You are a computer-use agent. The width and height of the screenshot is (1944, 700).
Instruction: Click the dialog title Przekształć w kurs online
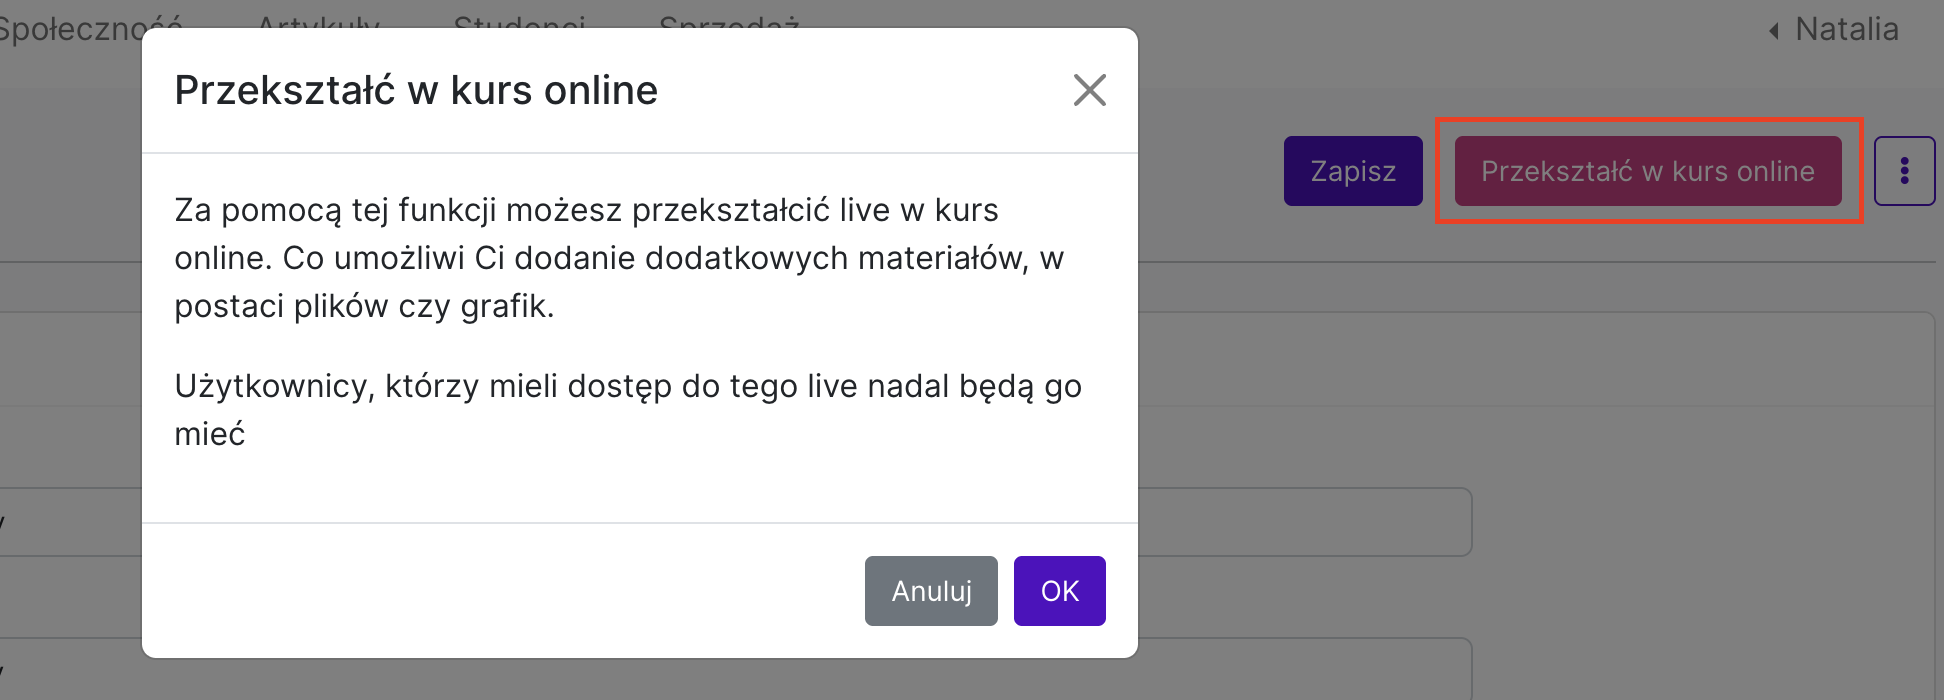coord(417,90)
